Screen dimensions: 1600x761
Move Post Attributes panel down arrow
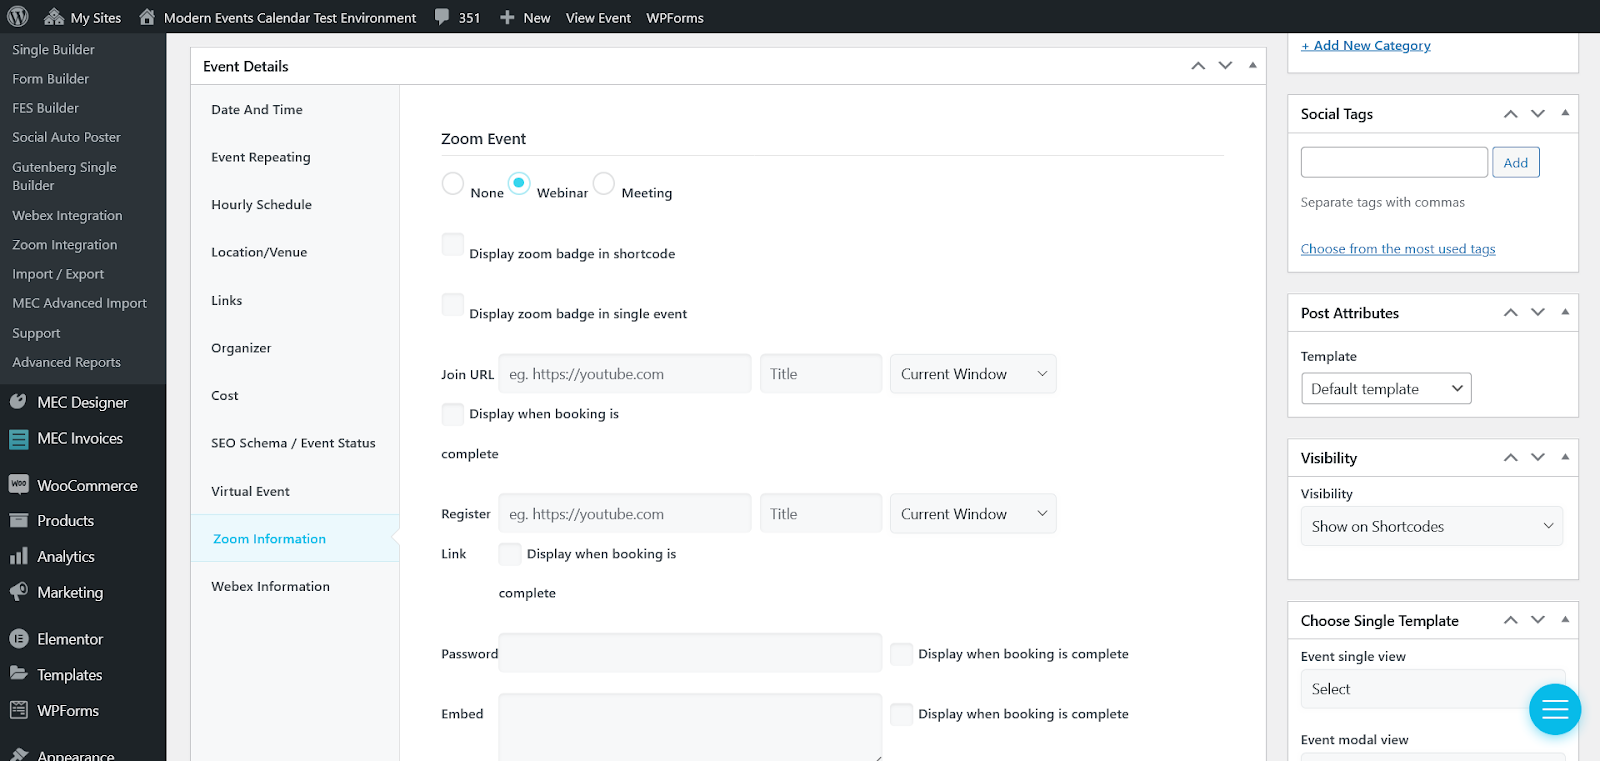click(1538, 313)
